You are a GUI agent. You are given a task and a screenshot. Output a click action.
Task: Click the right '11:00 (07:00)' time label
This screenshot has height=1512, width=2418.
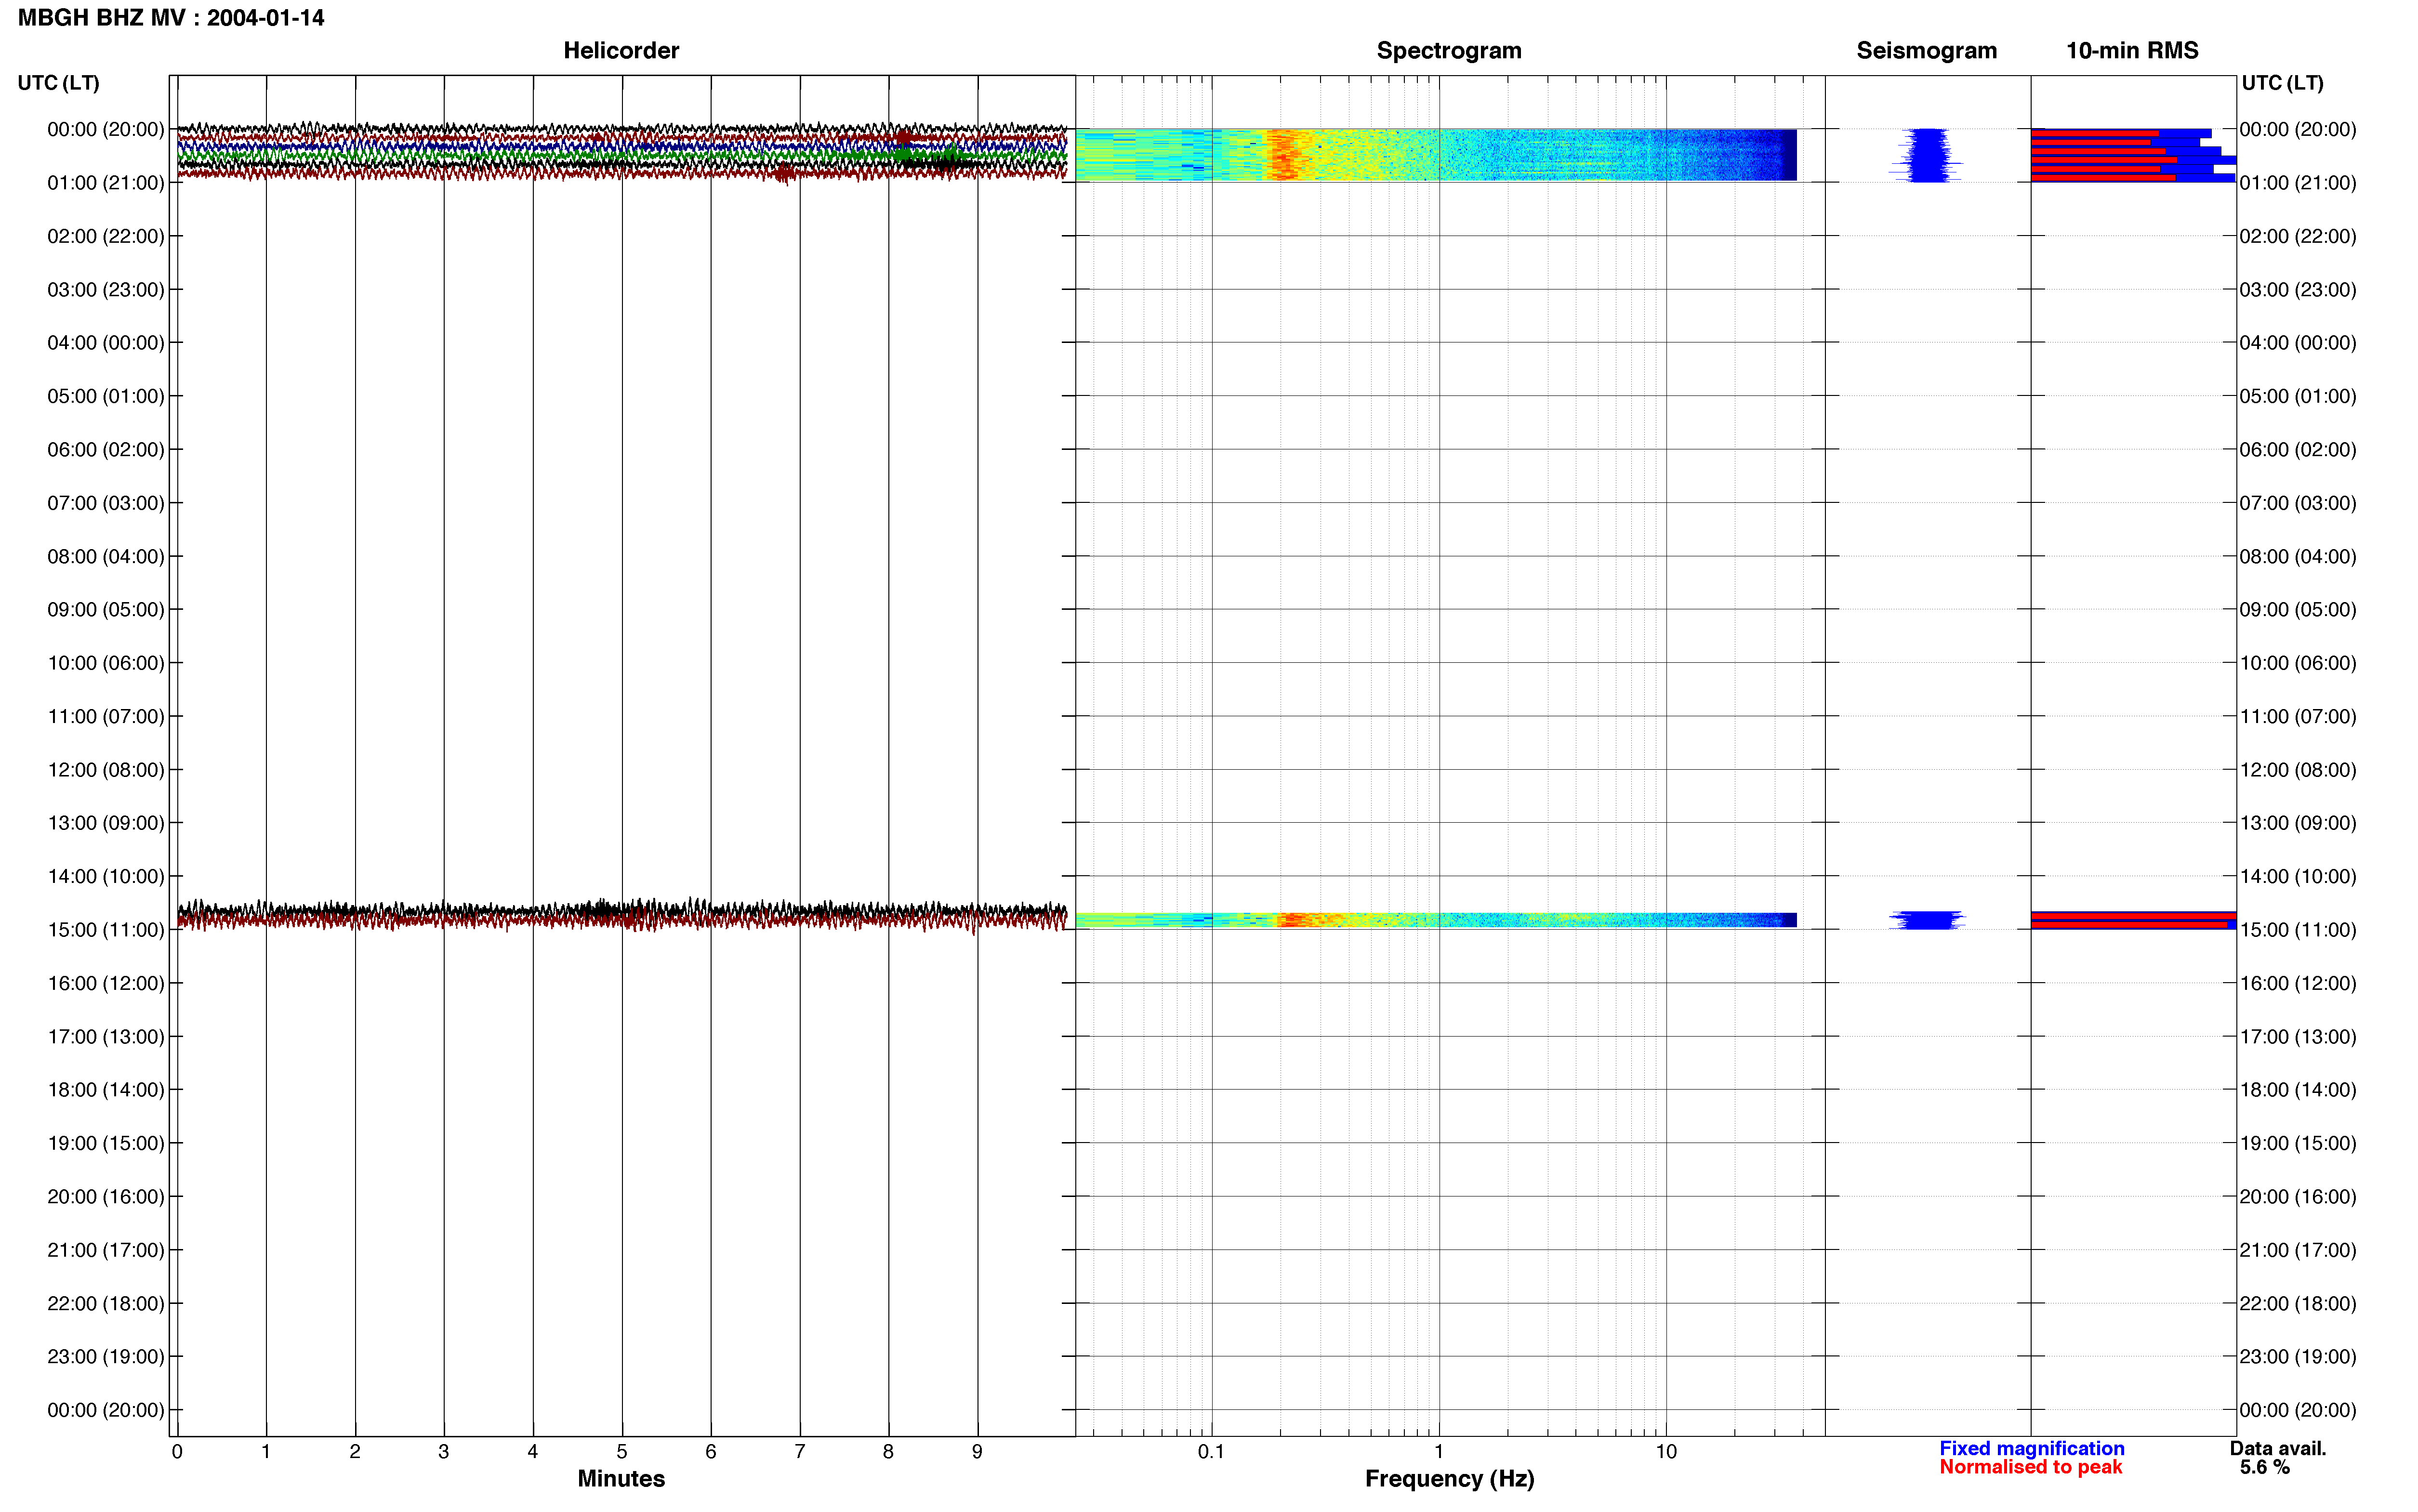2298,716
